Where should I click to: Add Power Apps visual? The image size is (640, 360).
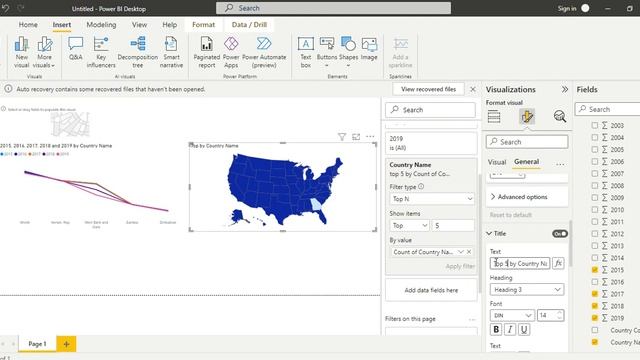pos(231,52)
